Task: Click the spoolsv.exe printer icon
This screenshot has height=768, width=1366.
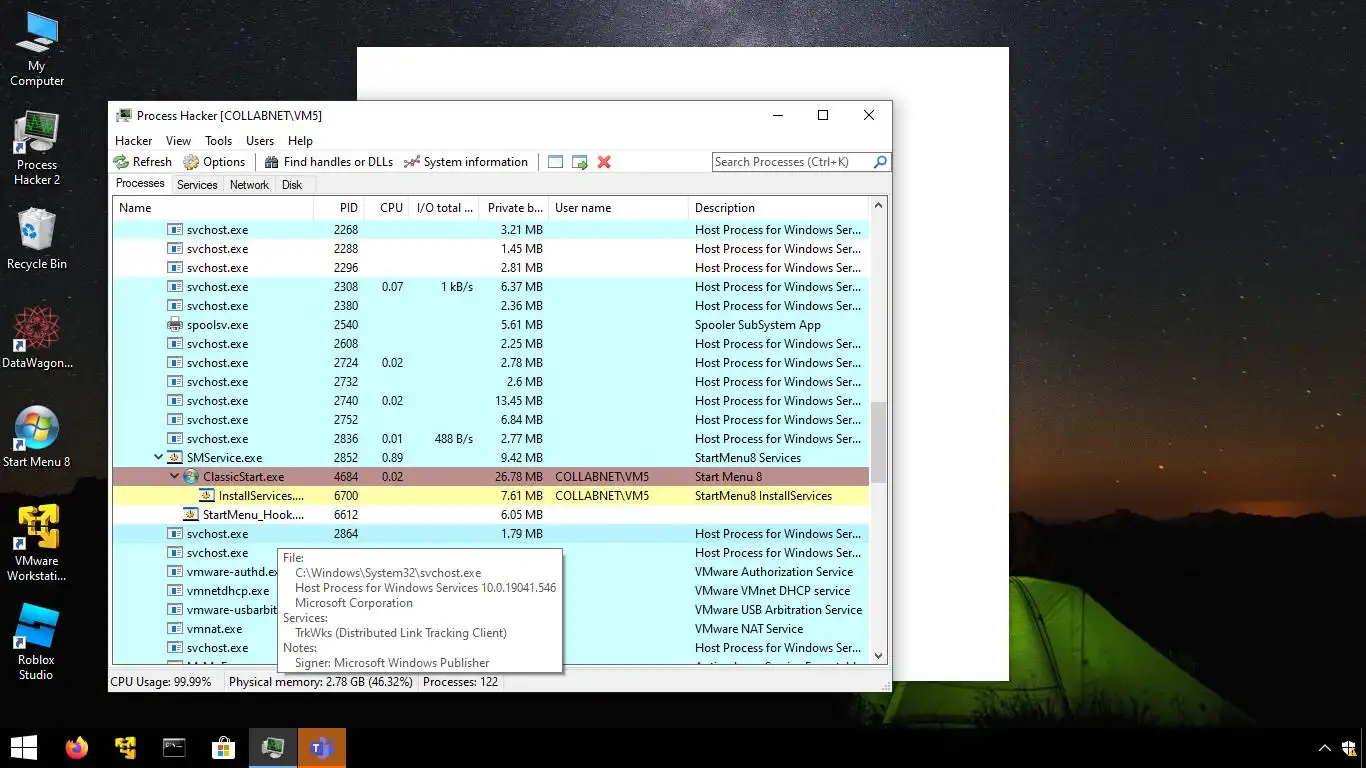Action: click(x=175, y=325)
